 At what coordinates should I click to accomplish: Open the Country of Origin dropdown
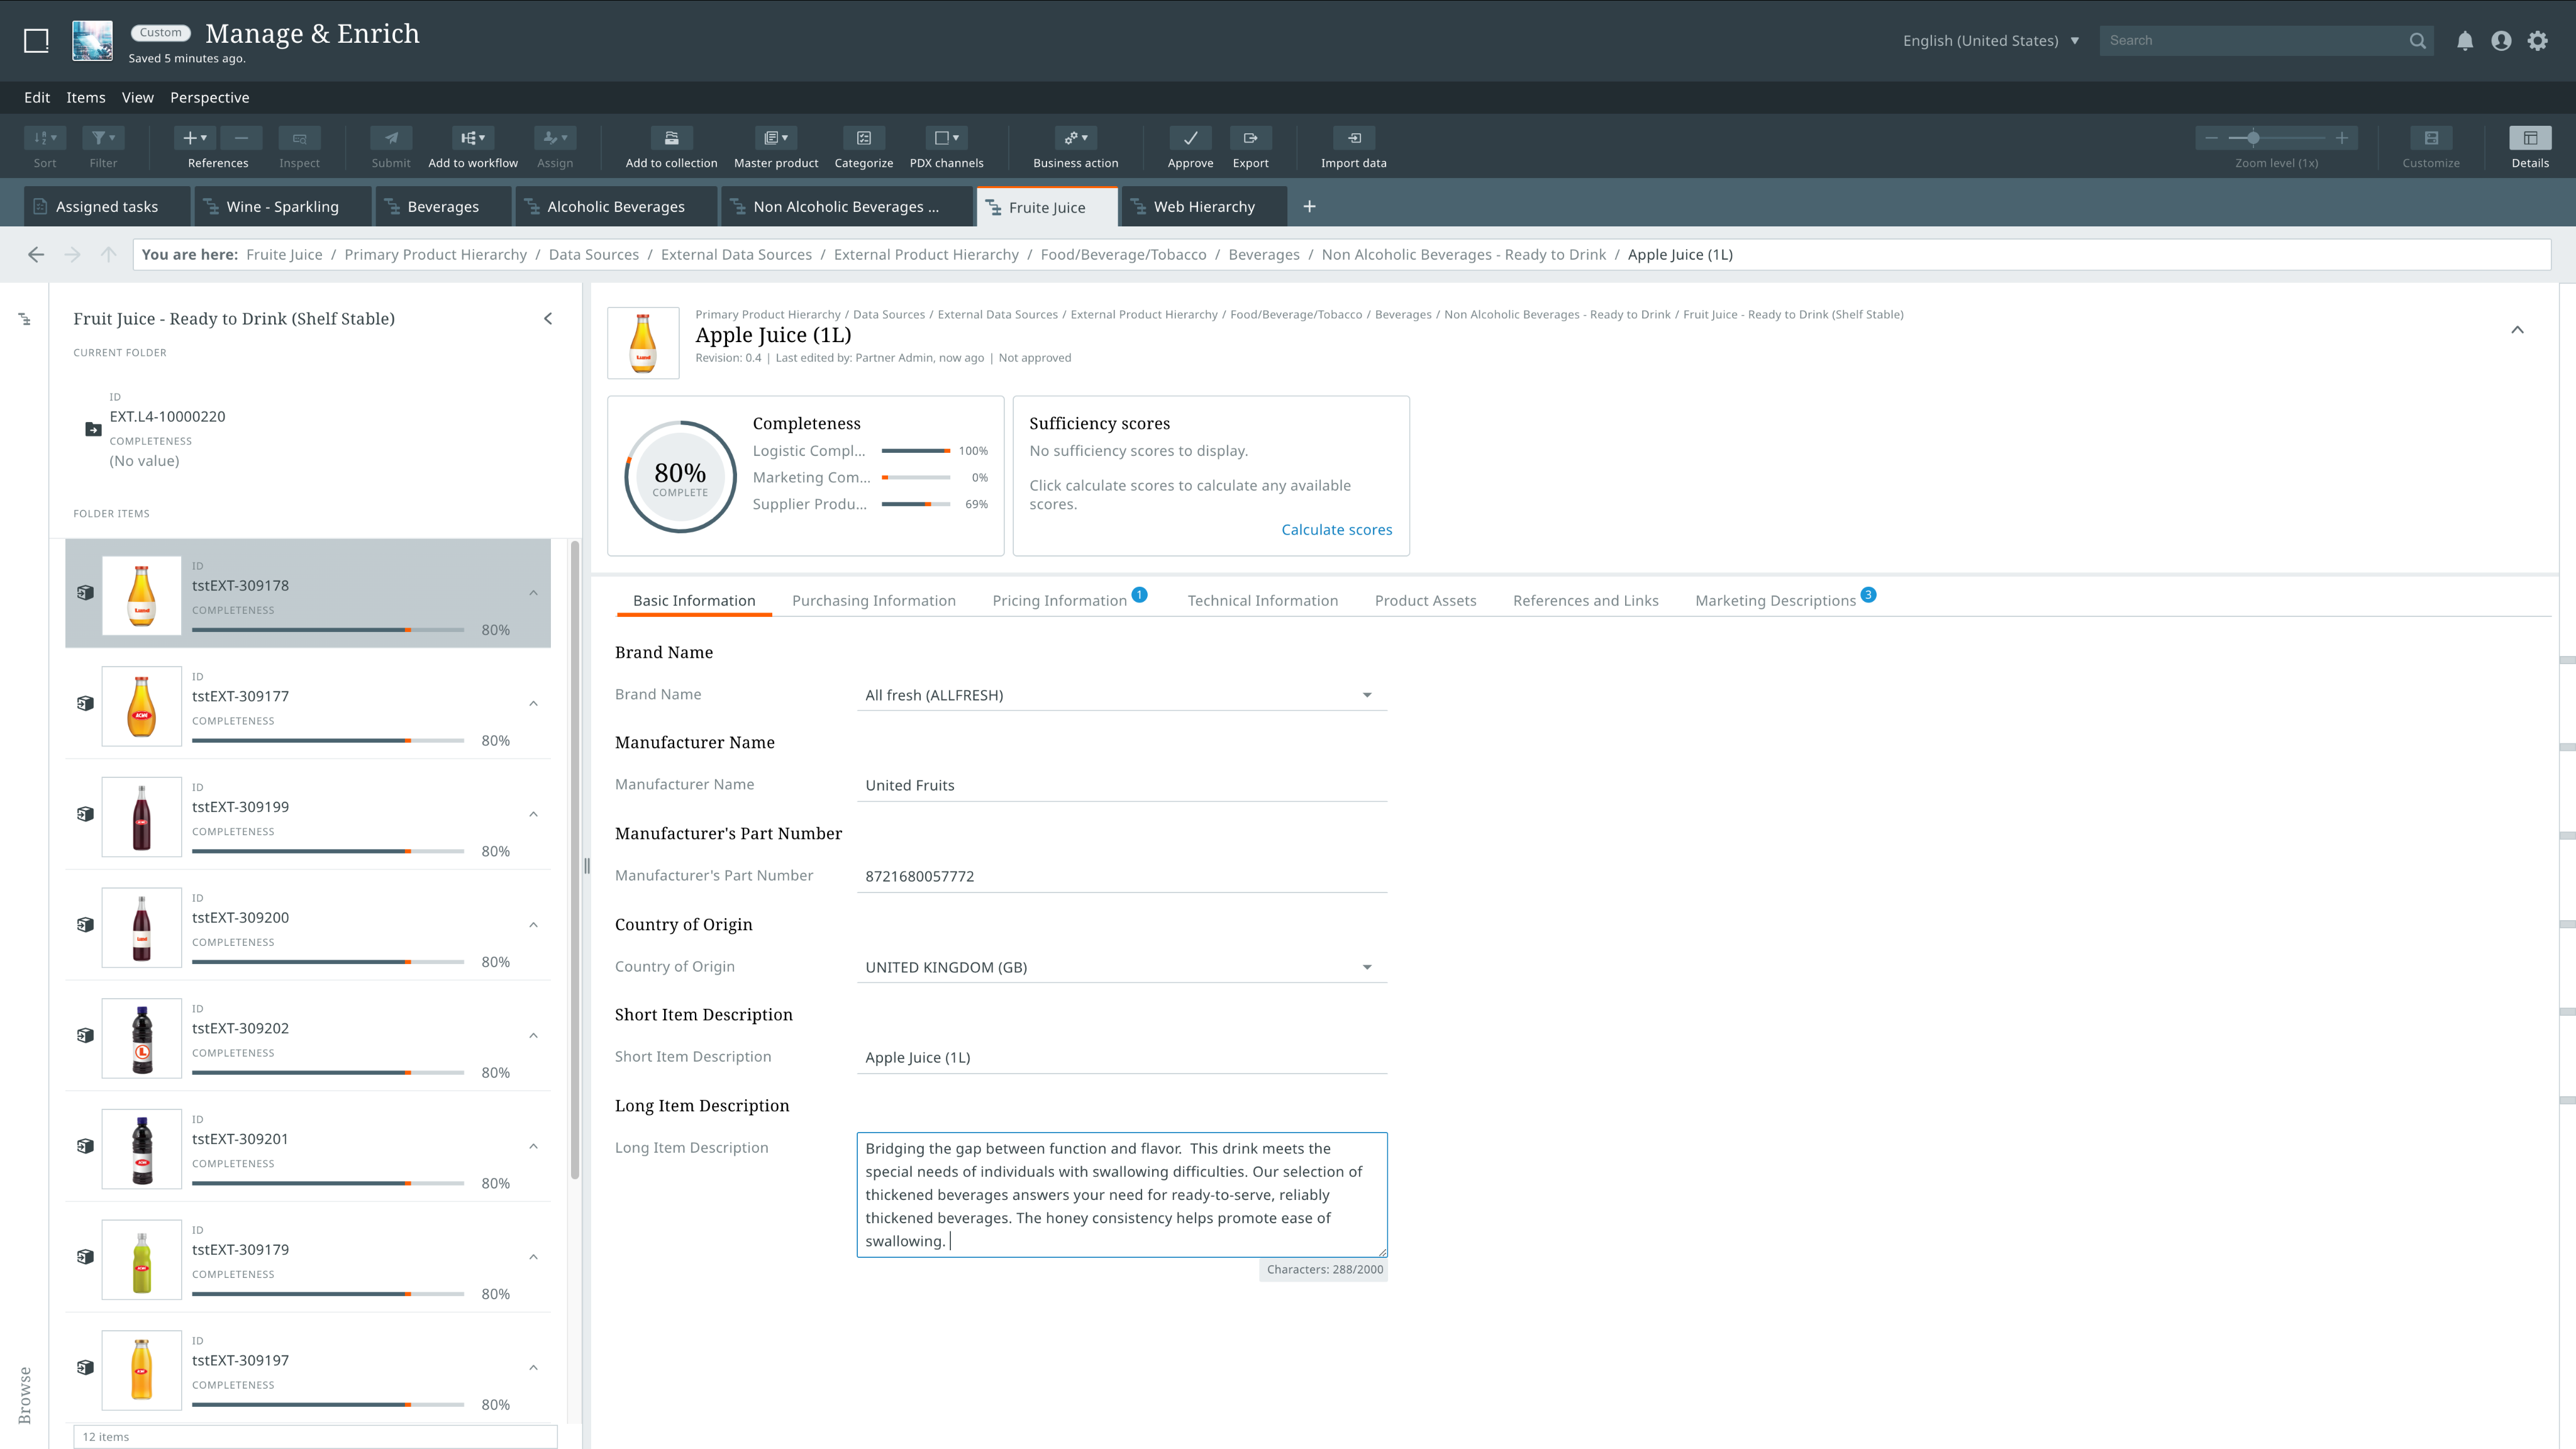click(x=1367, y=966)
